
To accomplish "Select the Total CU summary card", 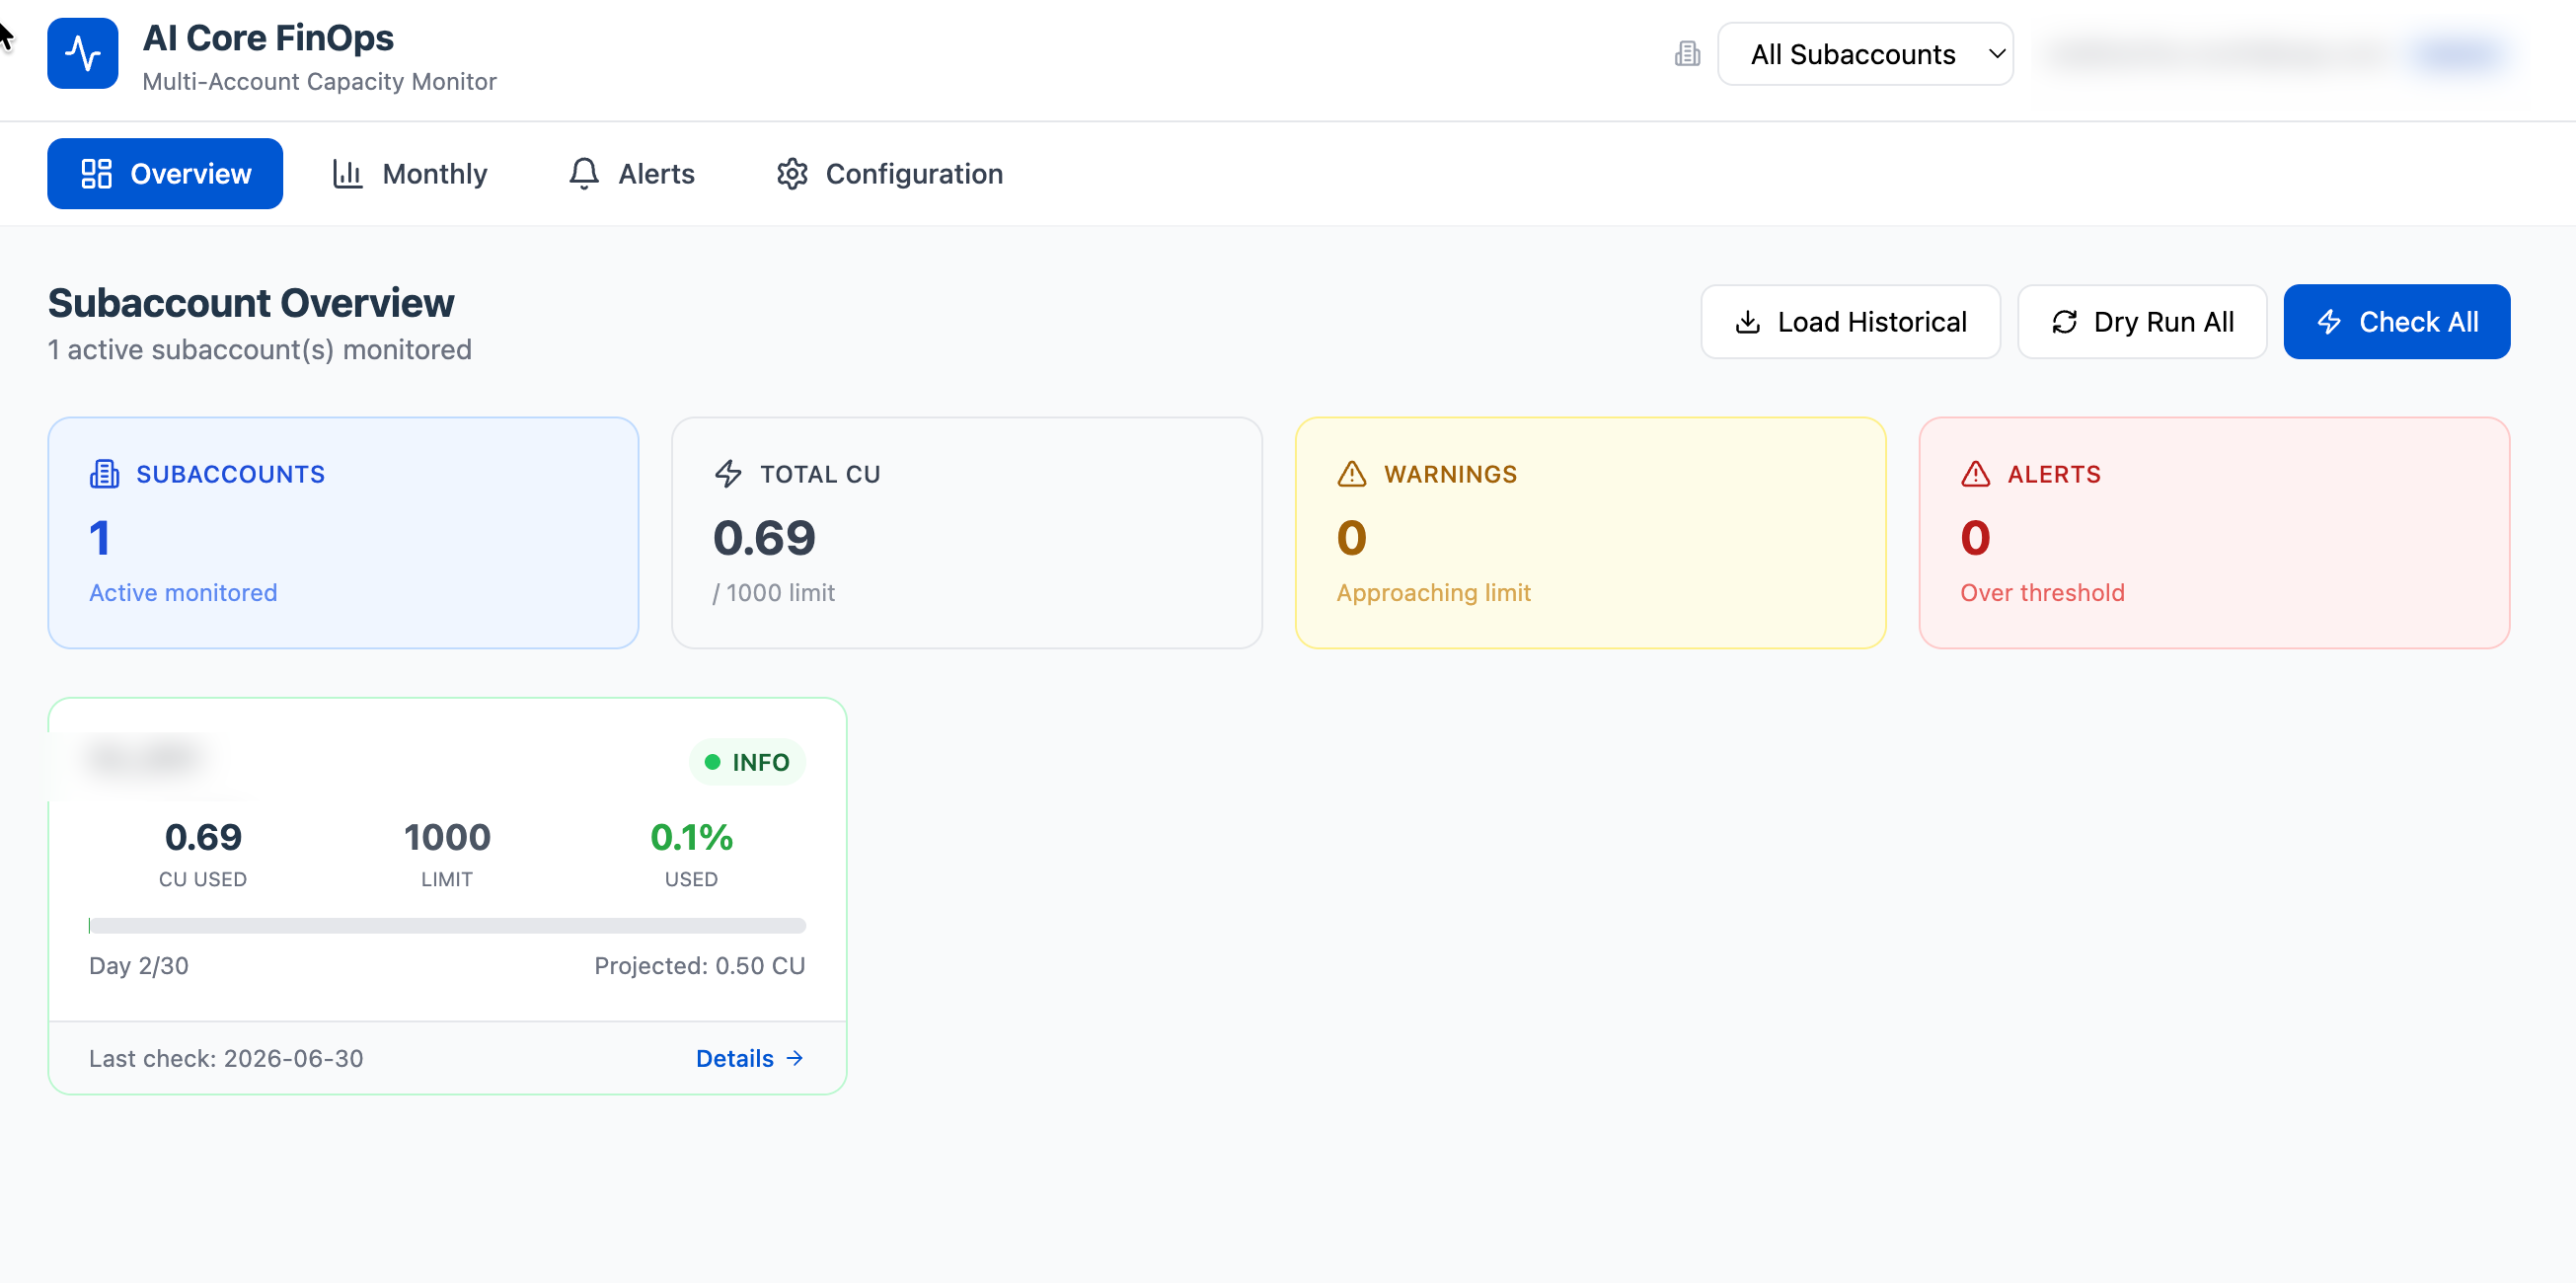I will 967,533.
